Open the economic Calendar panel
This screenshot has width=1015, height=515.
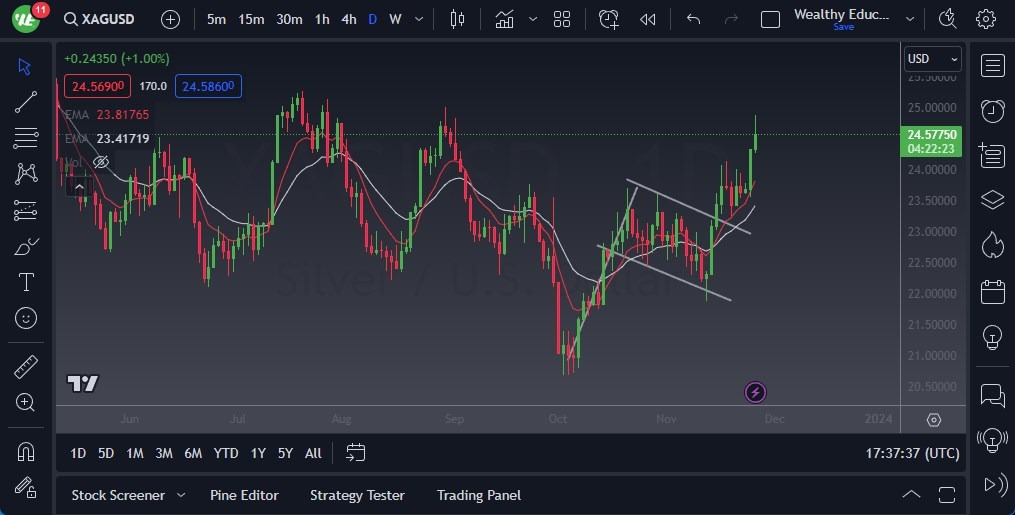(992, 292)
